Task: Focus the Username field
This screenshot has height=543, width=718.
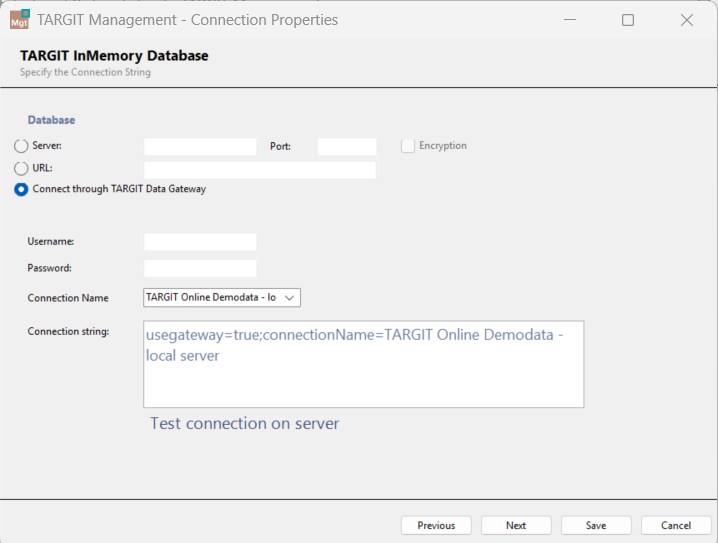Action: (200, 242)
